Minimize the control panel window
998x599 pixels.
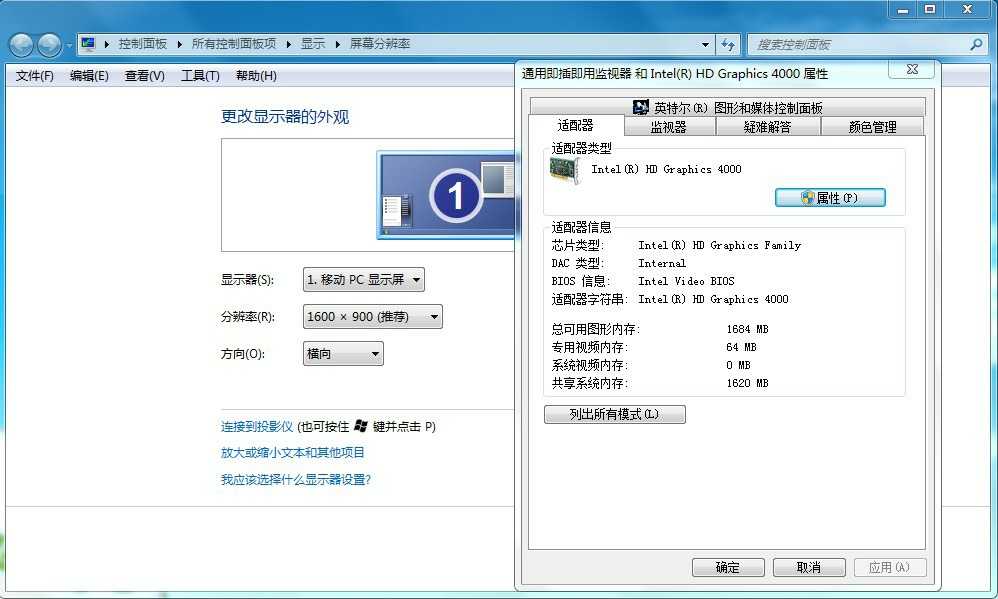(903, 10)
